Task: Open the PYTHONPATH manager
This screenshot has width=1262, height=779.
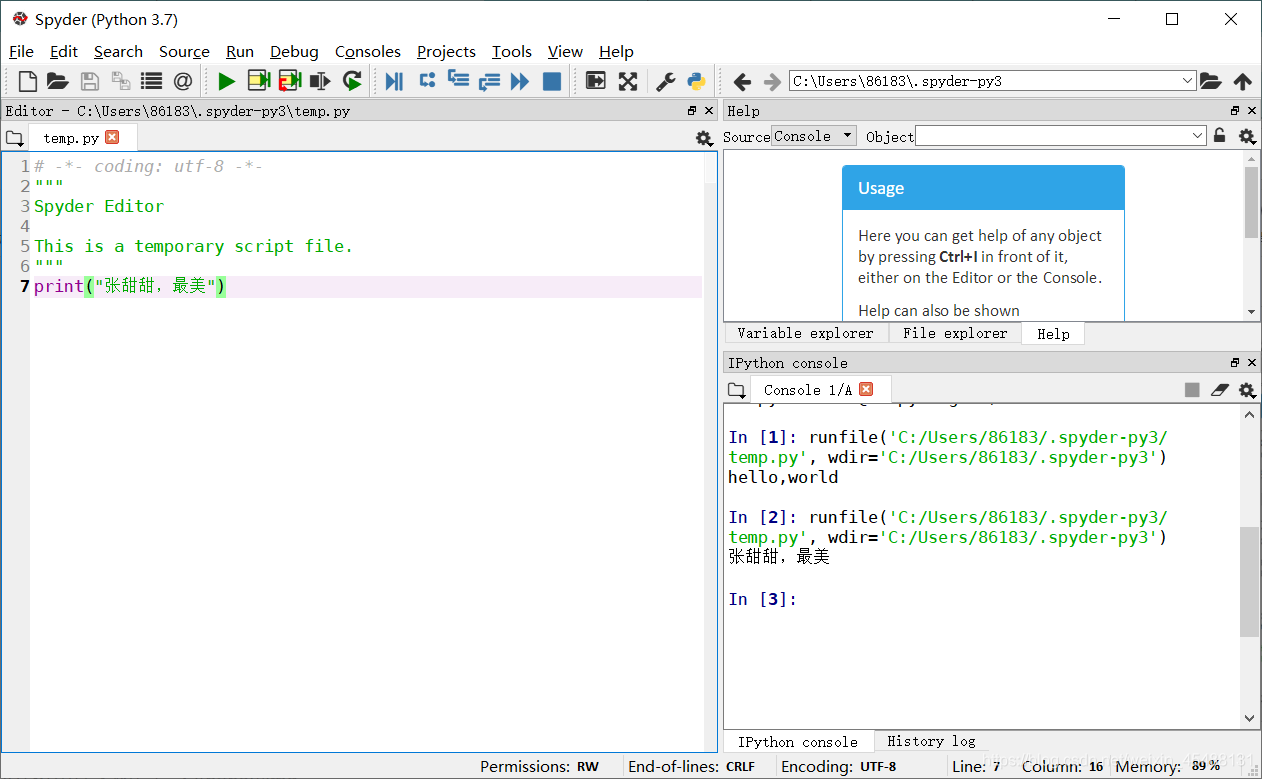Action: (x=696, y=81)
